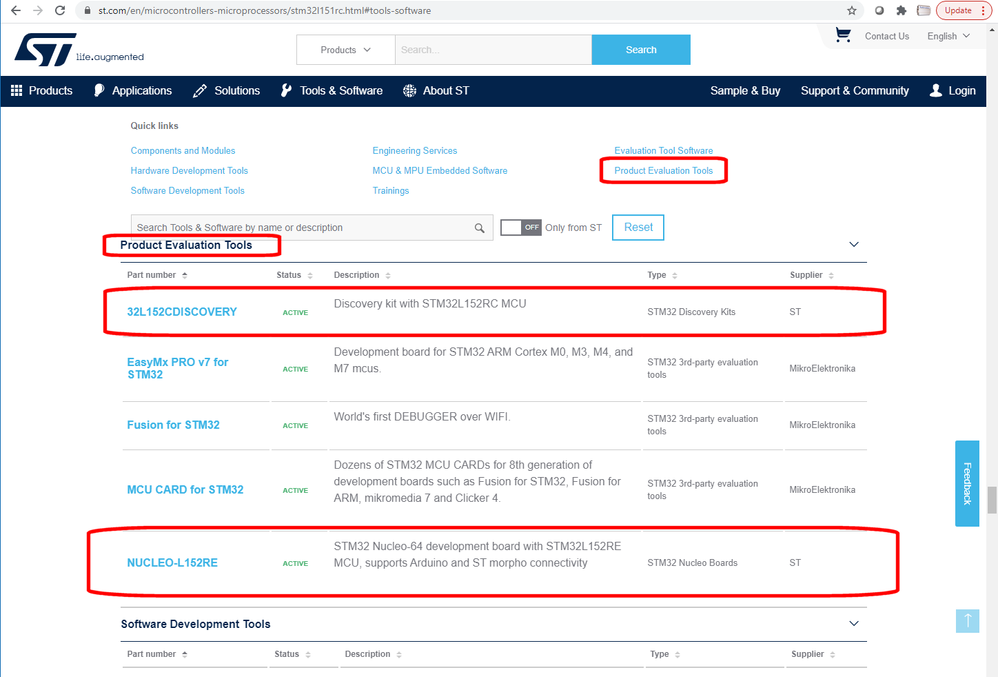Collapse the Product Evaluation Tools section chevron
This screenshot has width=998, height=677.
854,244
